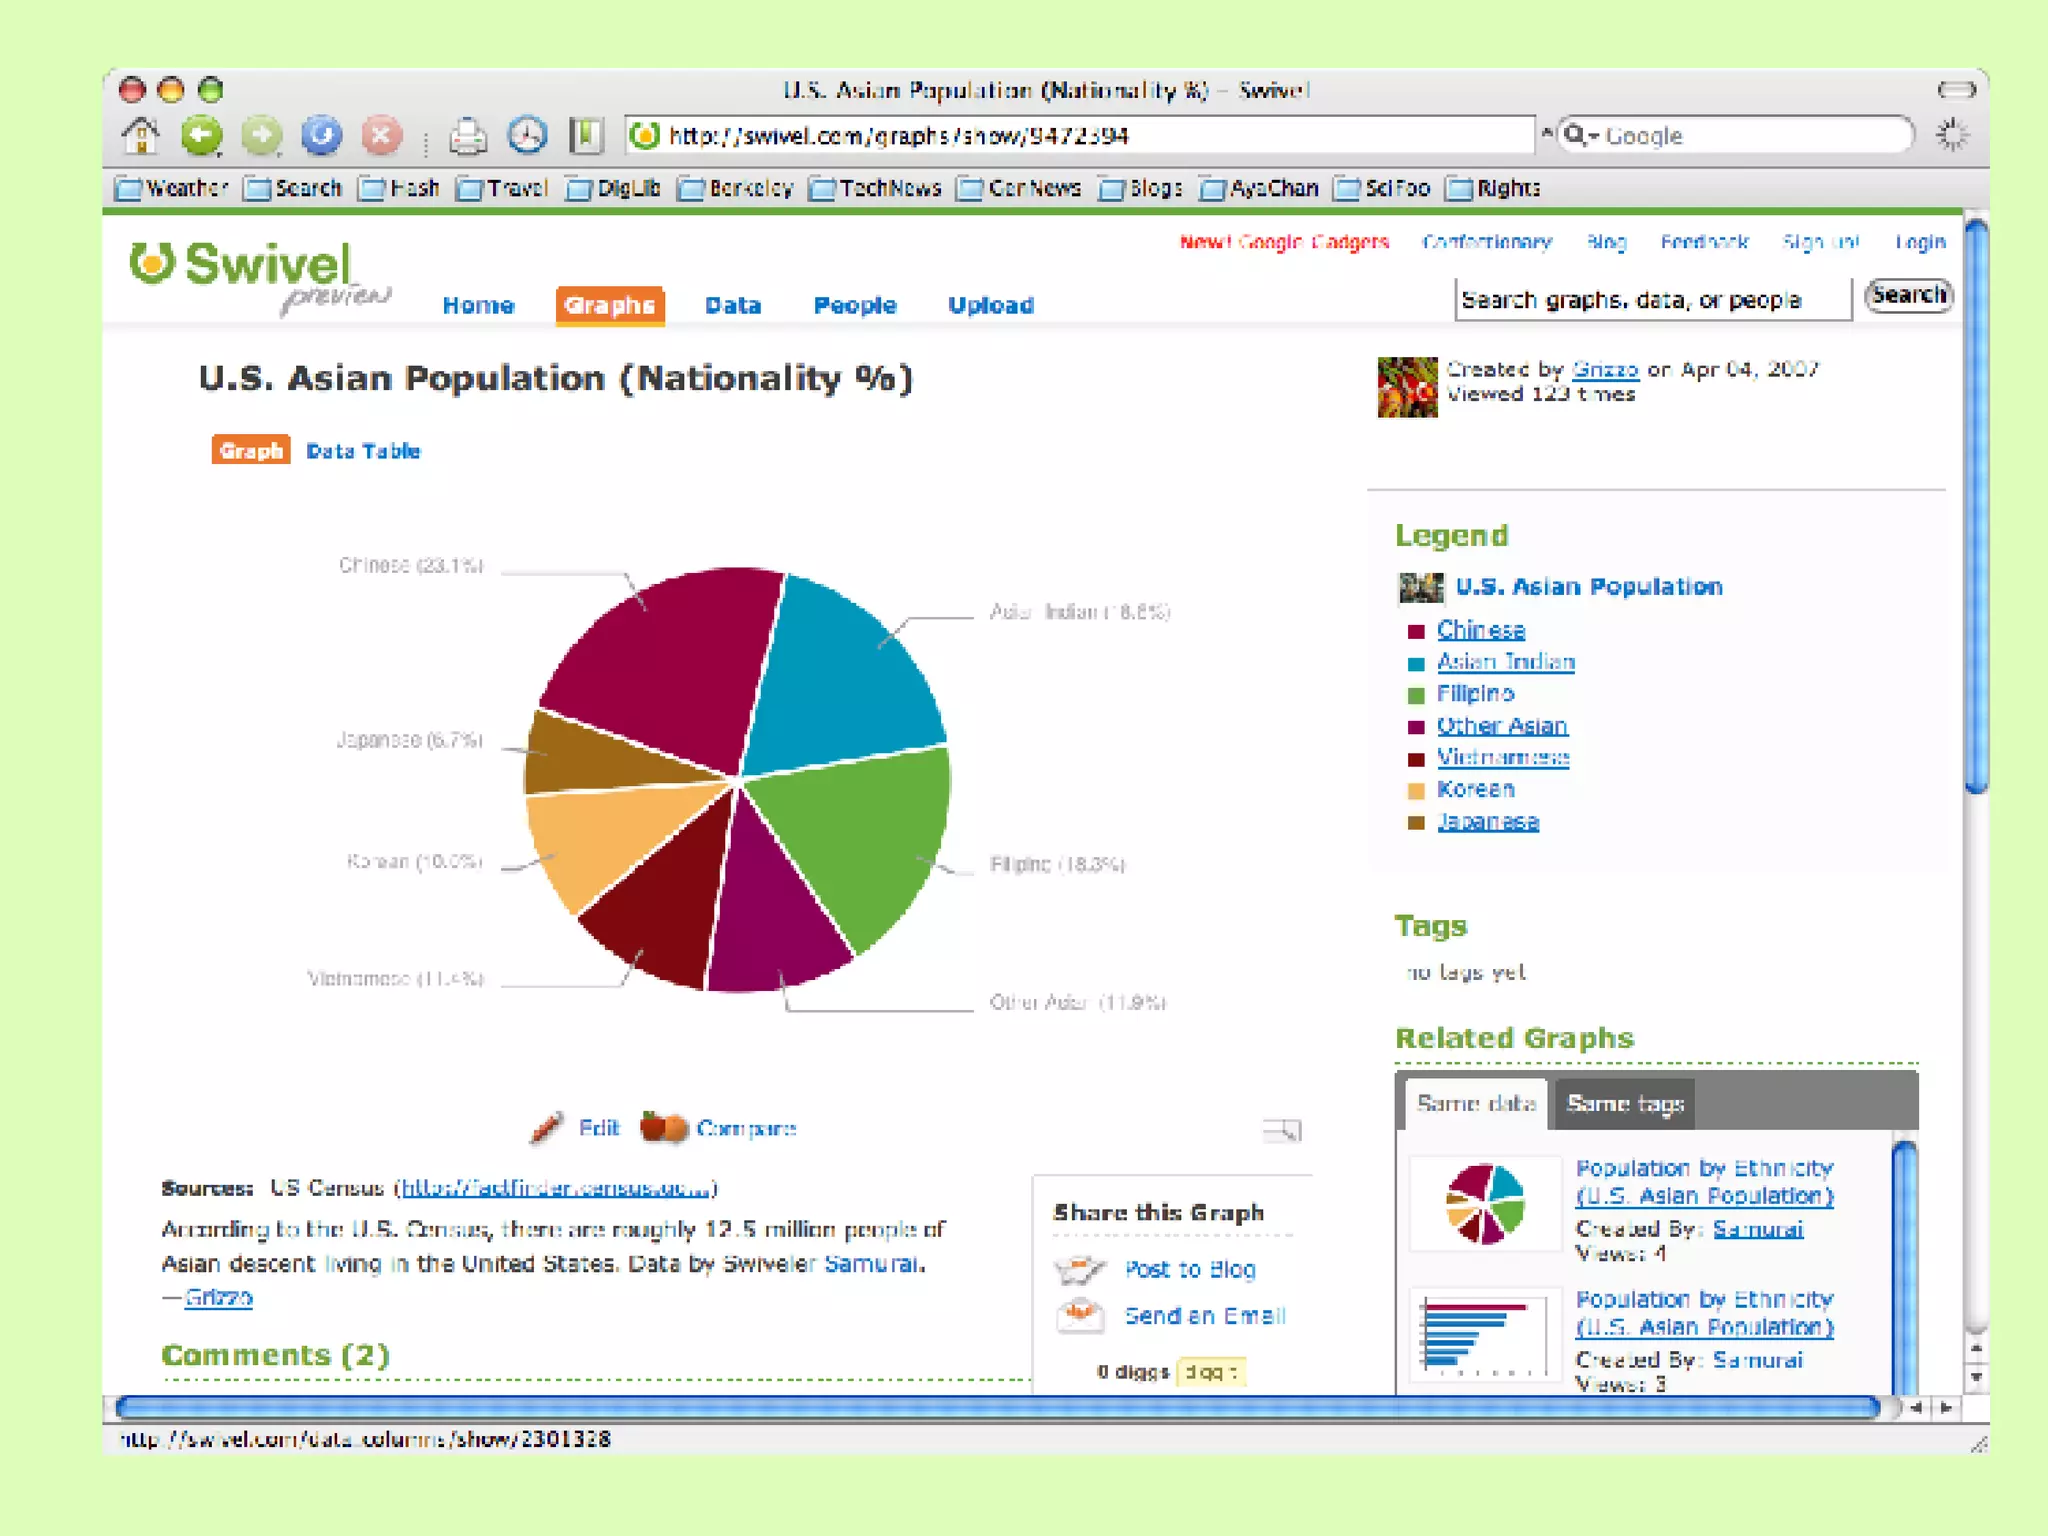Click the search graphs, data, people field
The height and width of the screenshot is (1536, 2048).
[x=1652, y=299]
